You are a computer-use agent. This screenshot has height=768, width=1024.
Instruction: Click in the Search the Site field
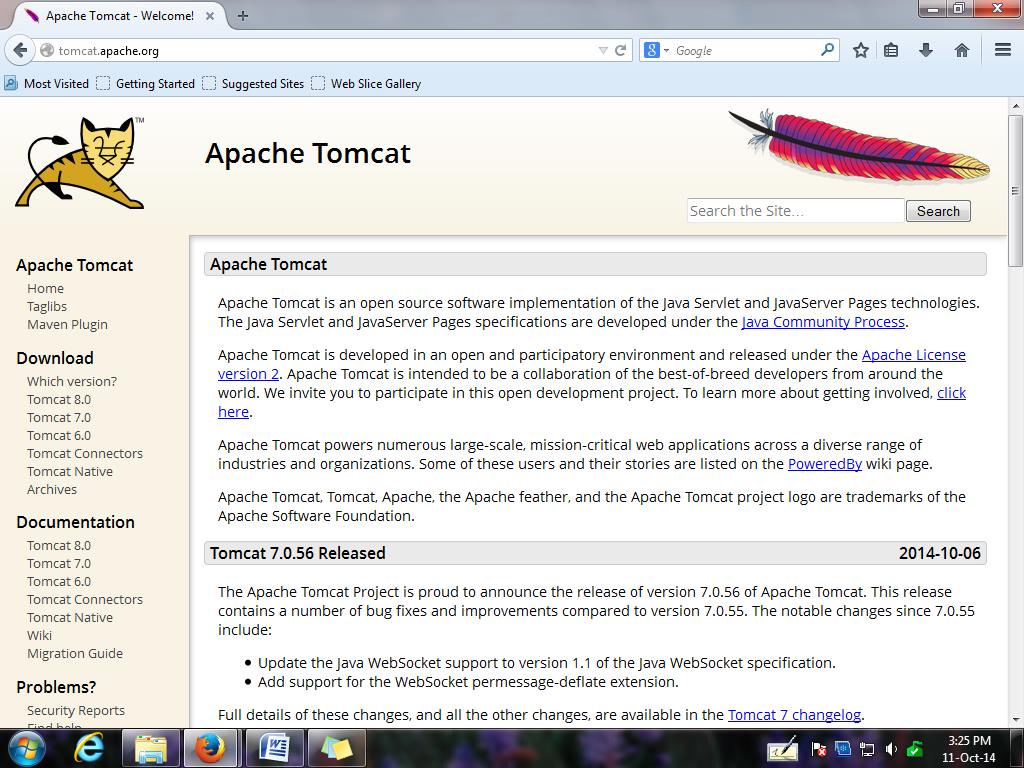point(795,211)
